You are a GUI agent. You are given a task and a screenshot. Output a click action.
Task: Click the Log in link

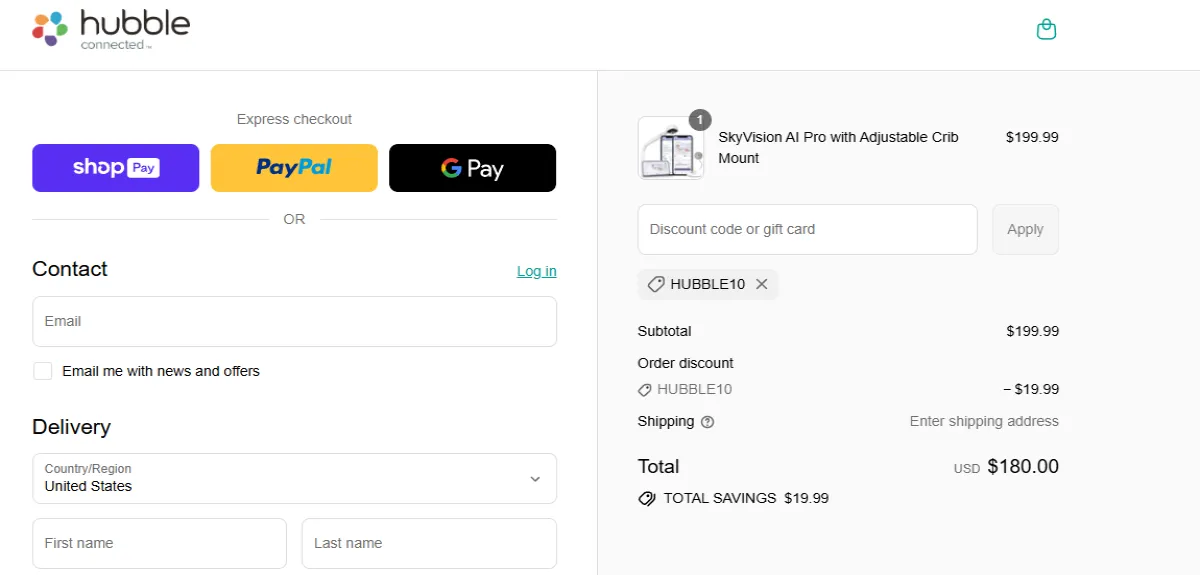pos(537,271)
